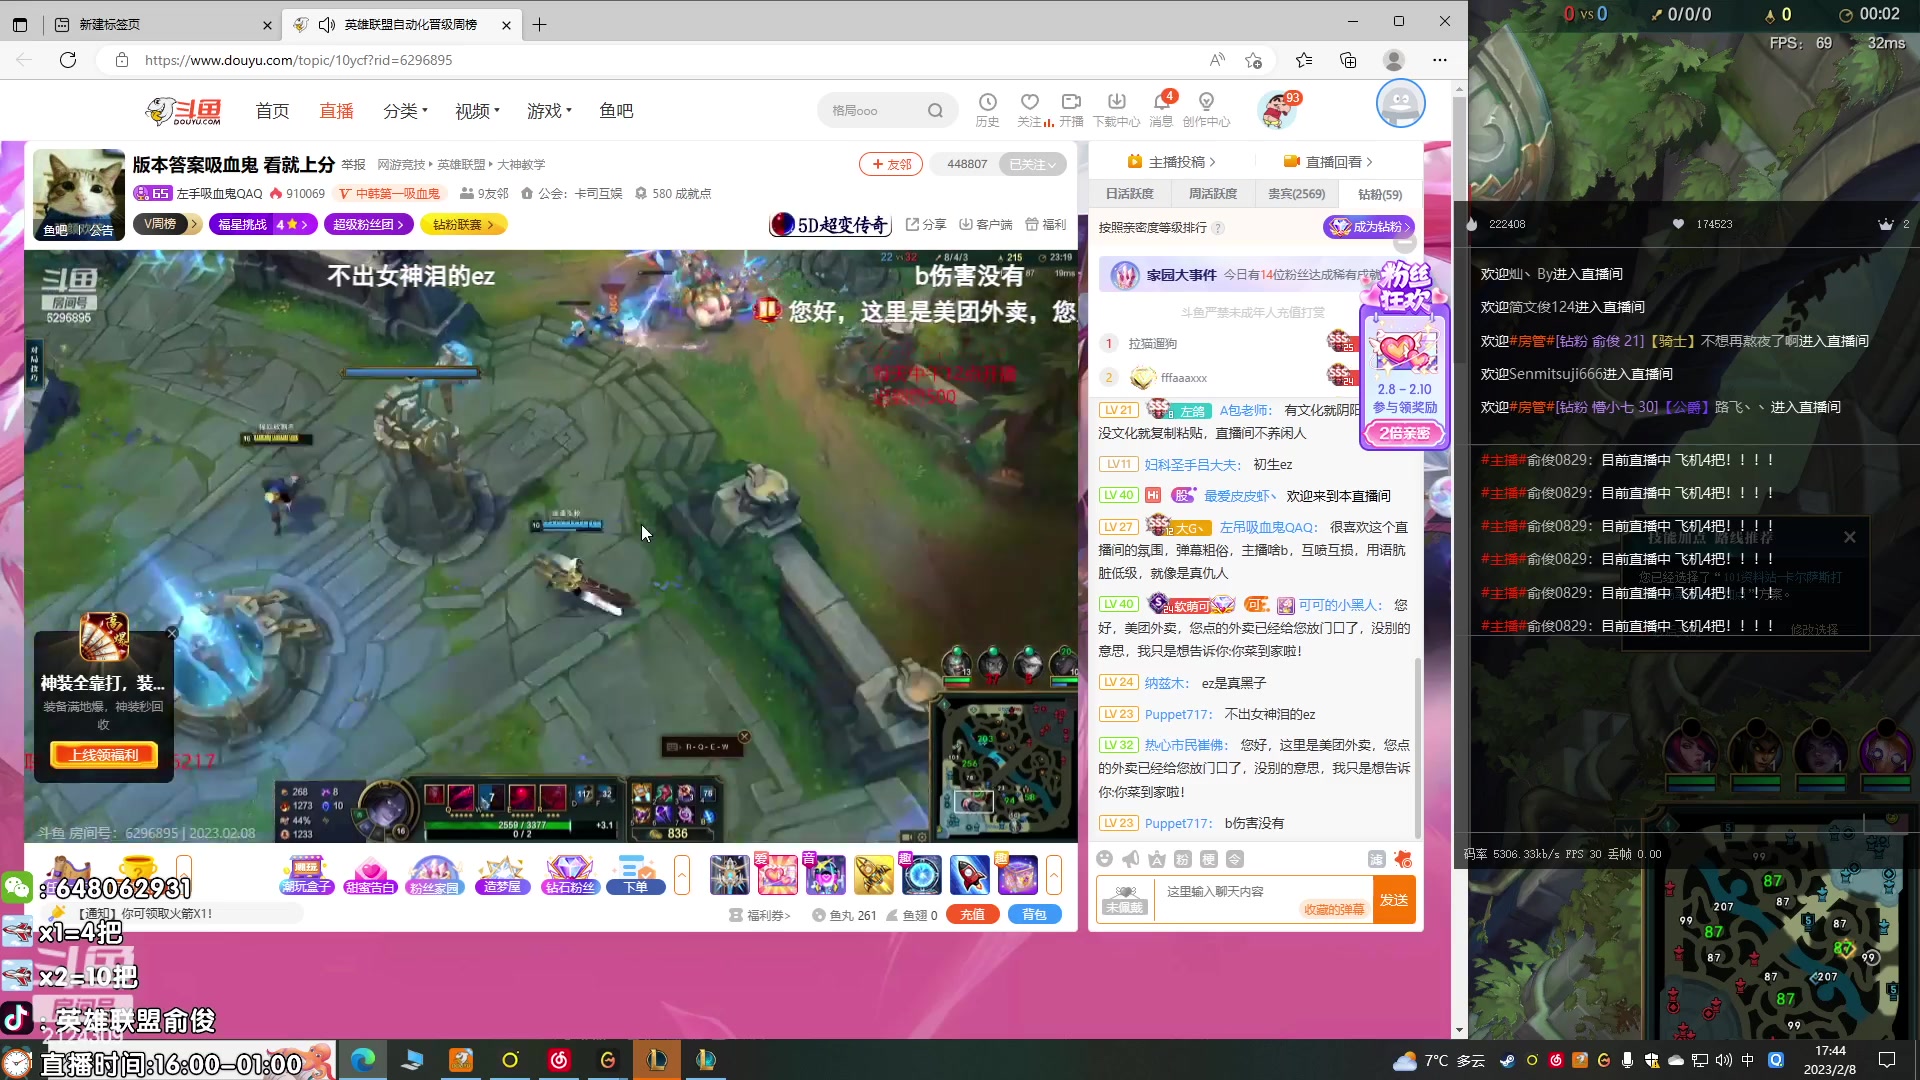1920x1080 pixels.
Task: Go to 直播 nav item
Action: [x=336, y=111]
